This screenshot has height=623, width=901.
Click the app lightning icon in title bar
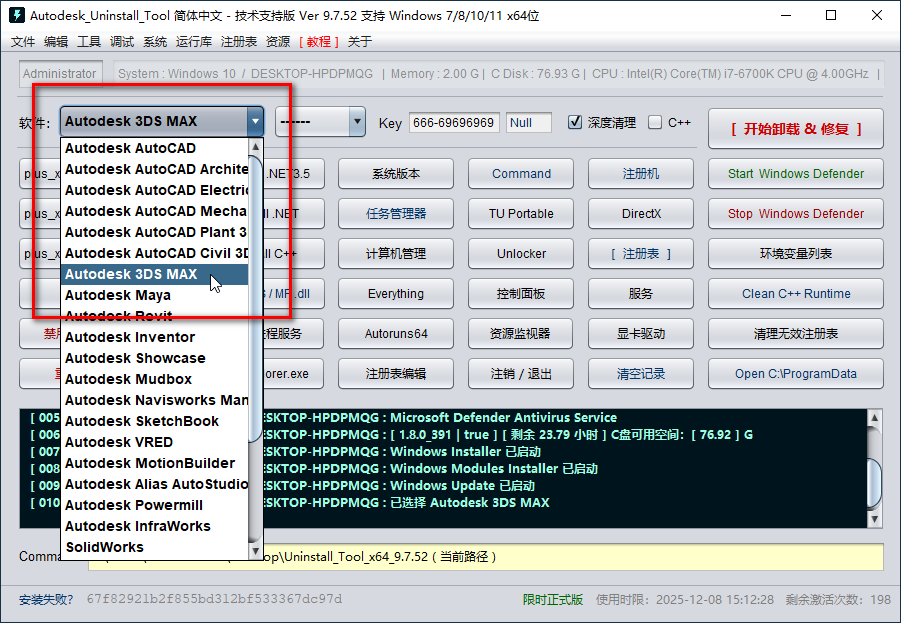(17, 15)
